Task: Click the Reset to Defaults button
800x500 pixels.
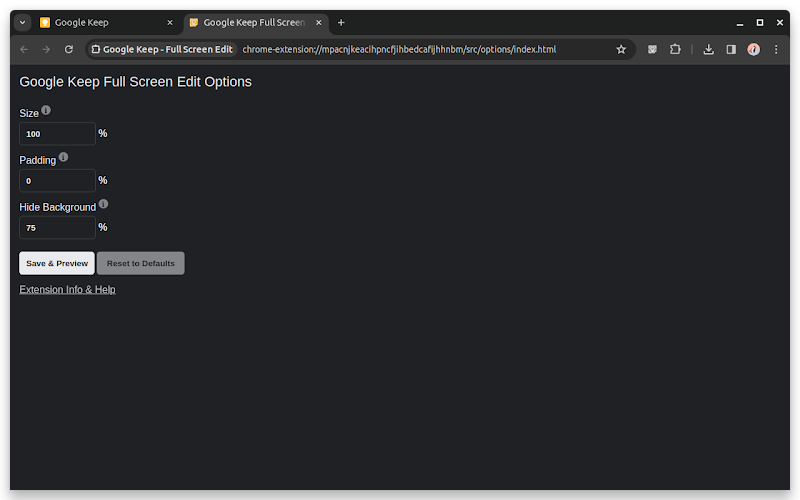Action: pos(141,263)
